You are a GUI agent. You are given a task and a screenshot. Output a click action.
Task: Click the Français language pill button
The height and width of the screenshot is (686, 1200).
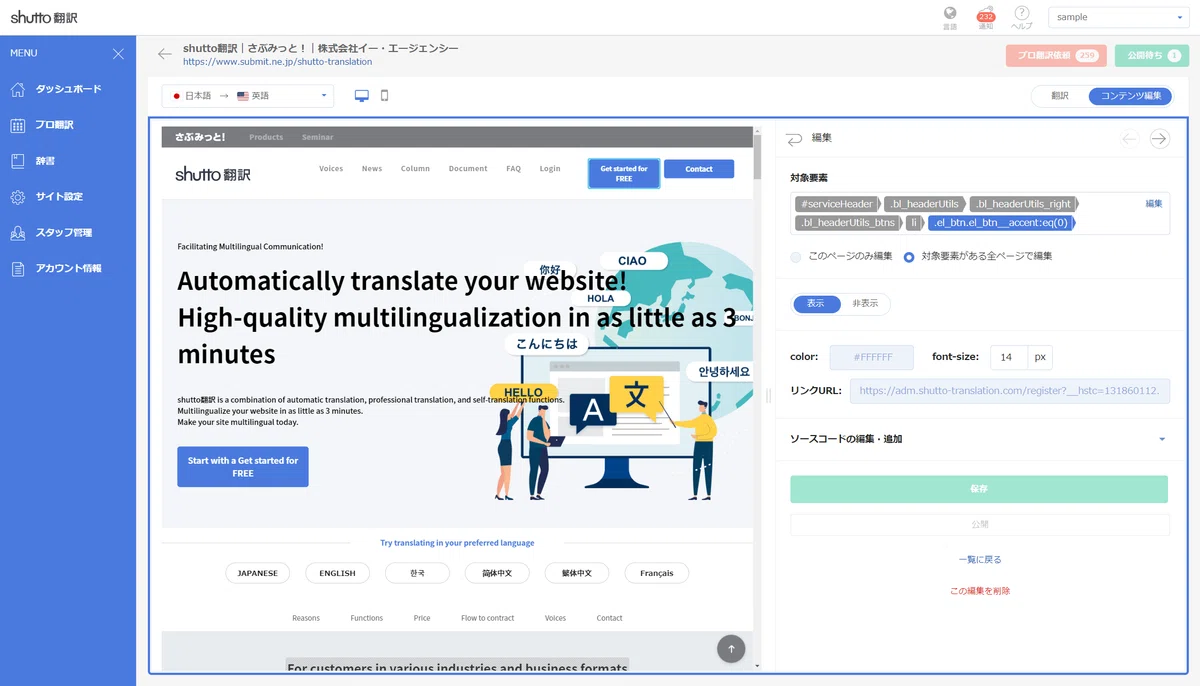pyautogui.click(x=657, y=573)
